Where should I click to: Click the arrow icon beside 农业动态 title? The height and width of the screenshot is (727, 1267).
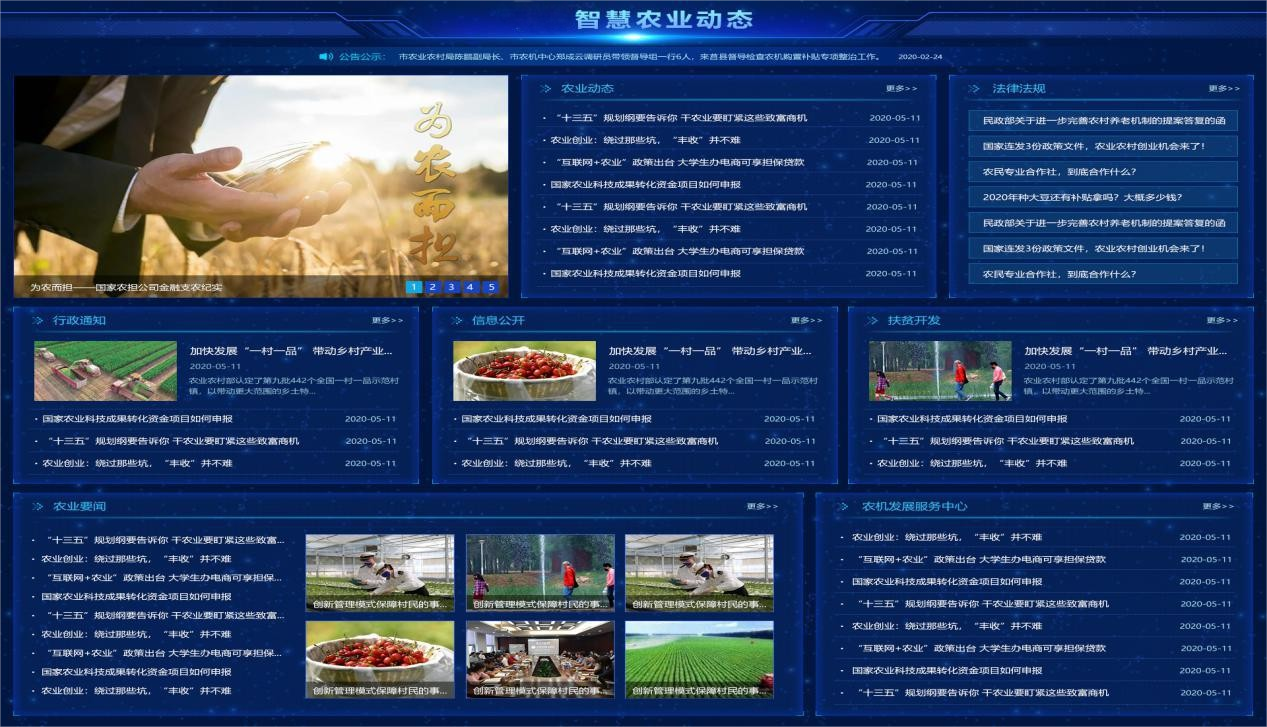[545, 89]
